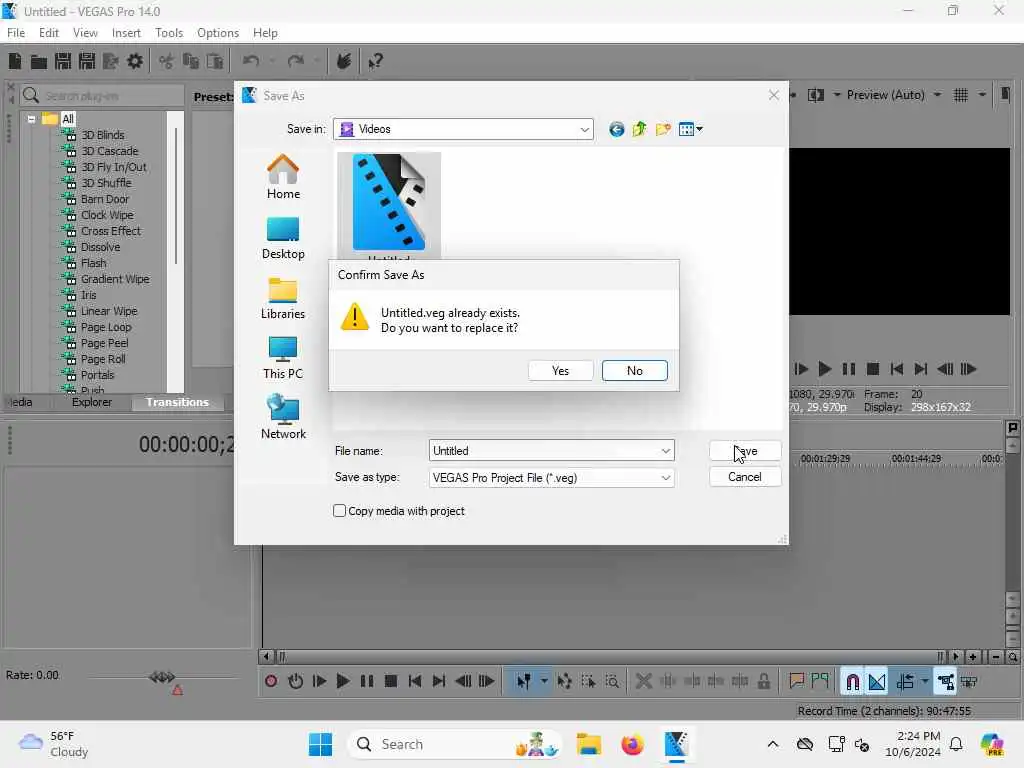The image size is (1024, 768).
Task: Select the Clock Wipe transition
Action: click(x=107, y=215)
